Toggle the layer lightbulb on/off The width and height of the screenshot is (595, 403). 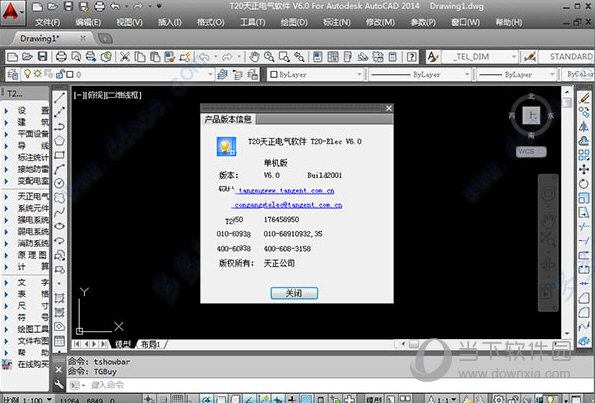coord(27,74)
